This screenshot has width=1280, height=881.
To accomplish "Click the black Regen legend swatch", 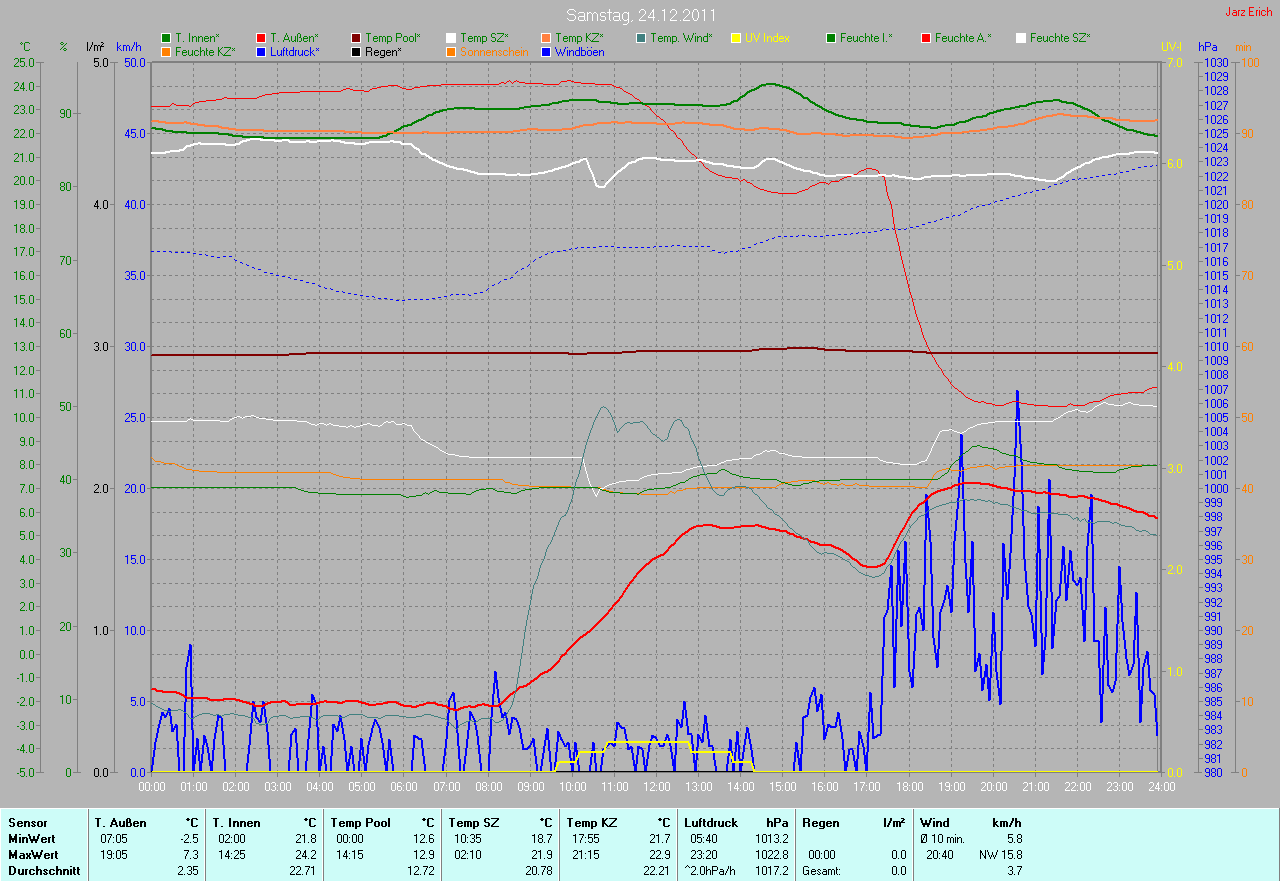I will (356, 51).
